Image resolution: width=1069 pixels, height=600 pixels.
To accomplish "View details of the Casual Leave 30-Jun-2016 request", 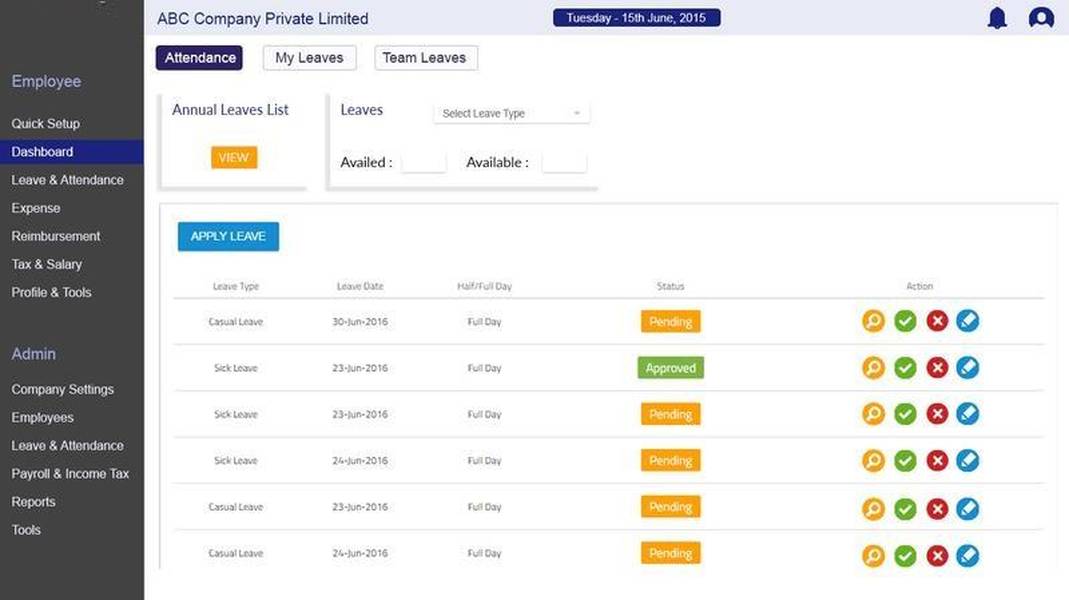I will click(873, 321).
